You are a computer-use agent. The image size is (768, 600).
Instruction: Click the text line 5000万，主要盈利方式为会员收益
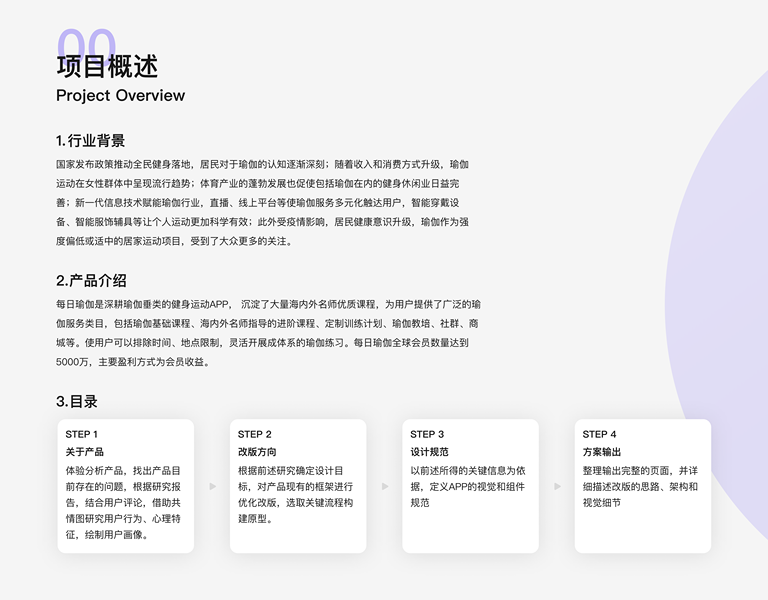[x=133, y=362]
